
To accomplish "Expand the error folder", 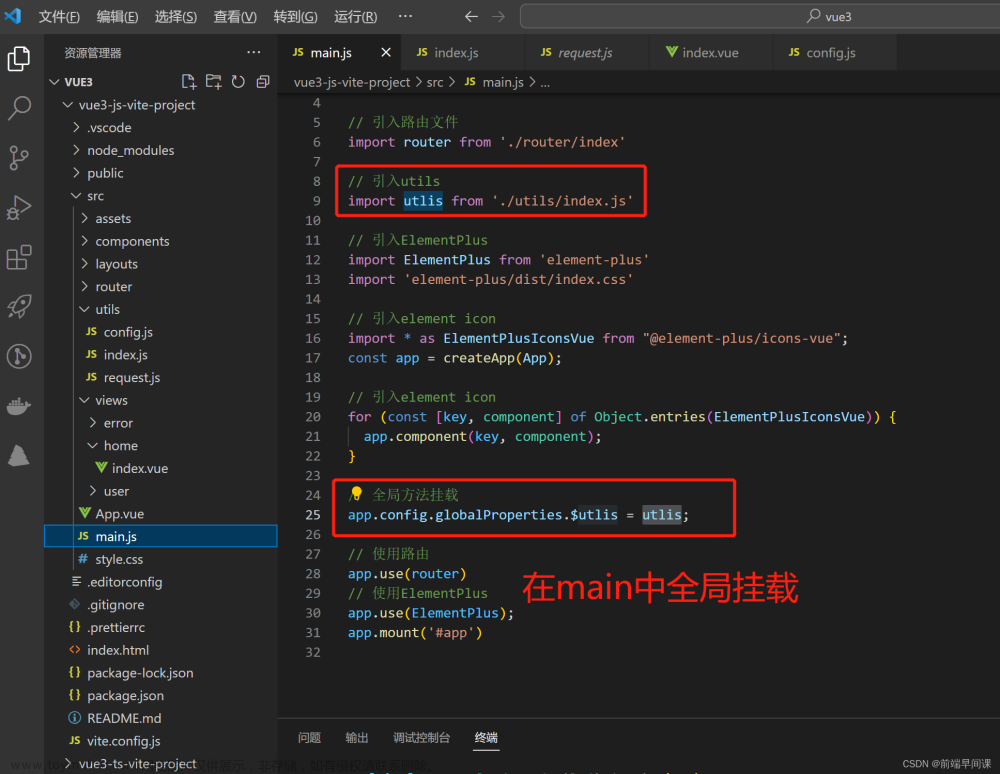I will point(161,423).
